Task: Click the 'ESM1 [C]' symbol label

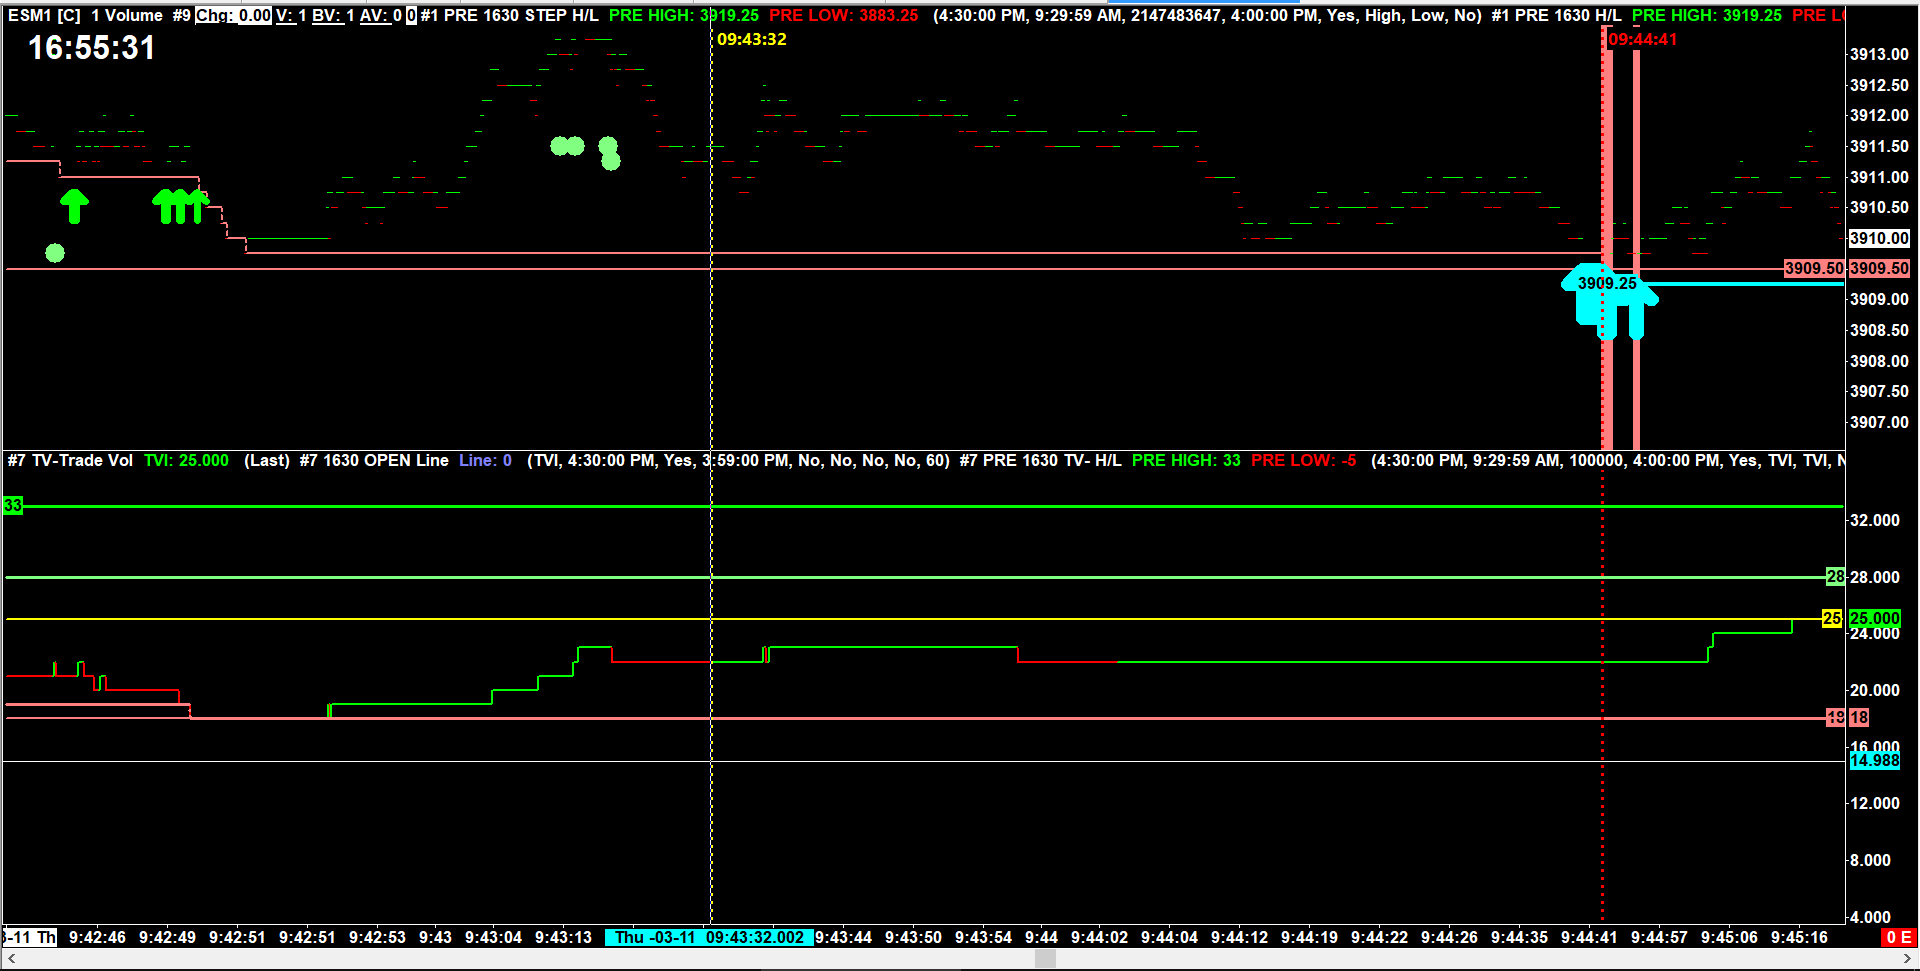Action: coord(44,15)
